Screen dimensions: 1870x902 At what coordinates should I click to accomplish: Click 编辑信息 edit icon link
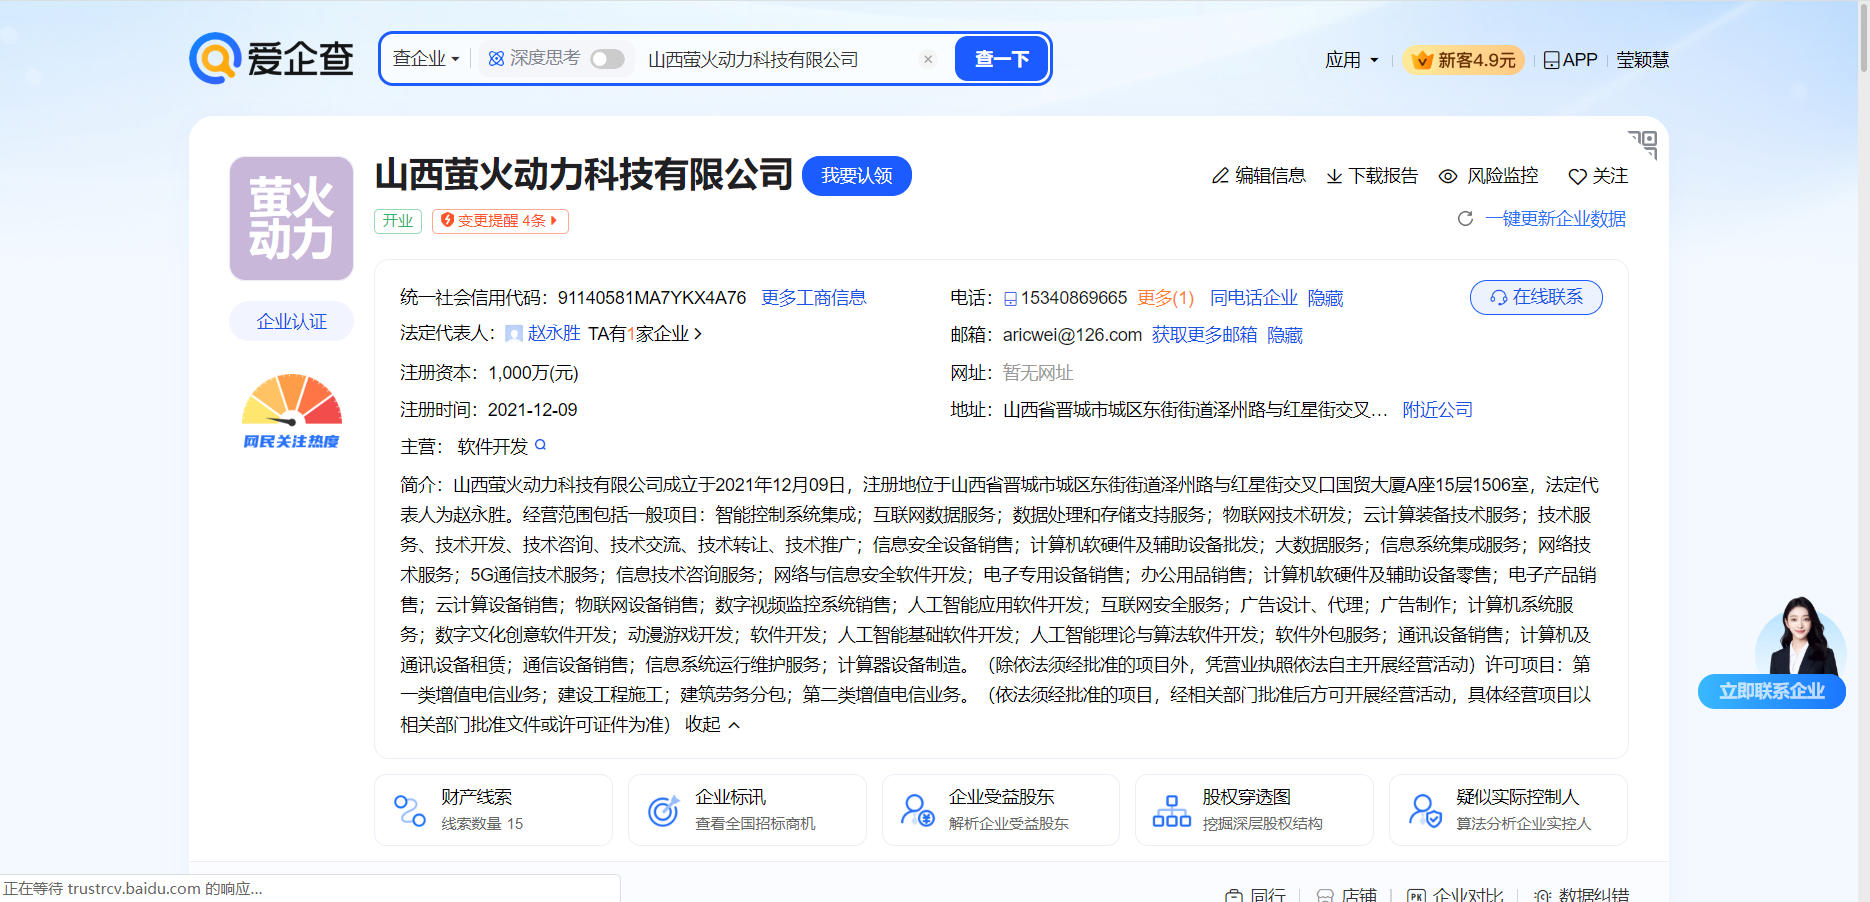[1258, 176]
